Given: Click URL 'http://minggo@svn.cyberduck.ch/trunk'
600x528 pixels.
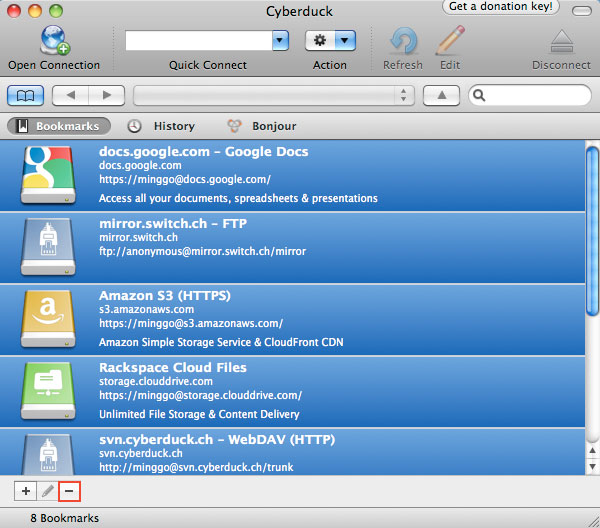Looking at the screenshot, I should coord(196,467).
